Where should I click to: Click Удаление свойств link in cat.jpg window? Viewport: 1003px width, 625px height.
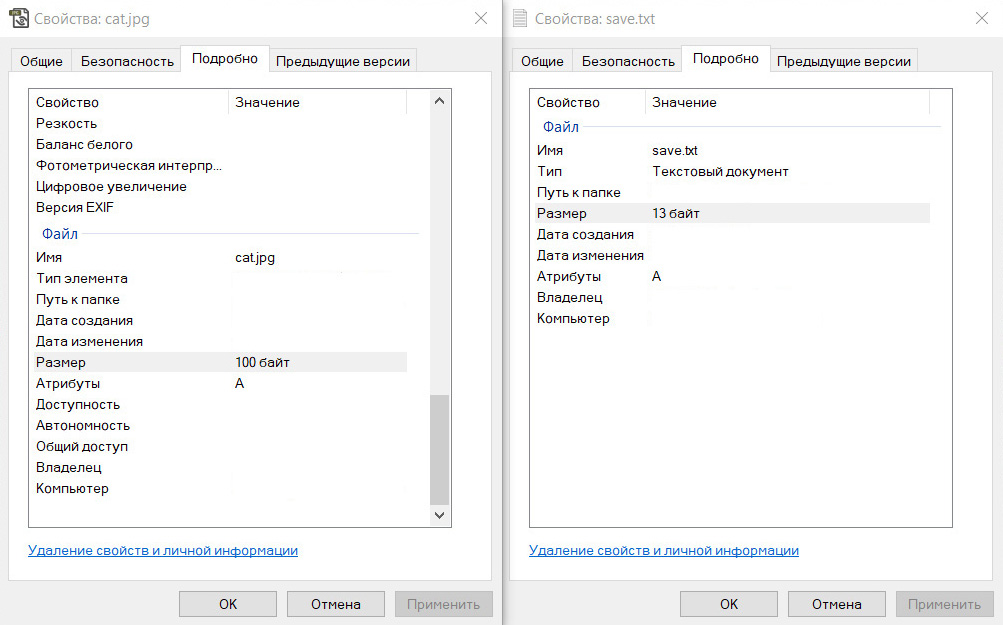(163, 551)
